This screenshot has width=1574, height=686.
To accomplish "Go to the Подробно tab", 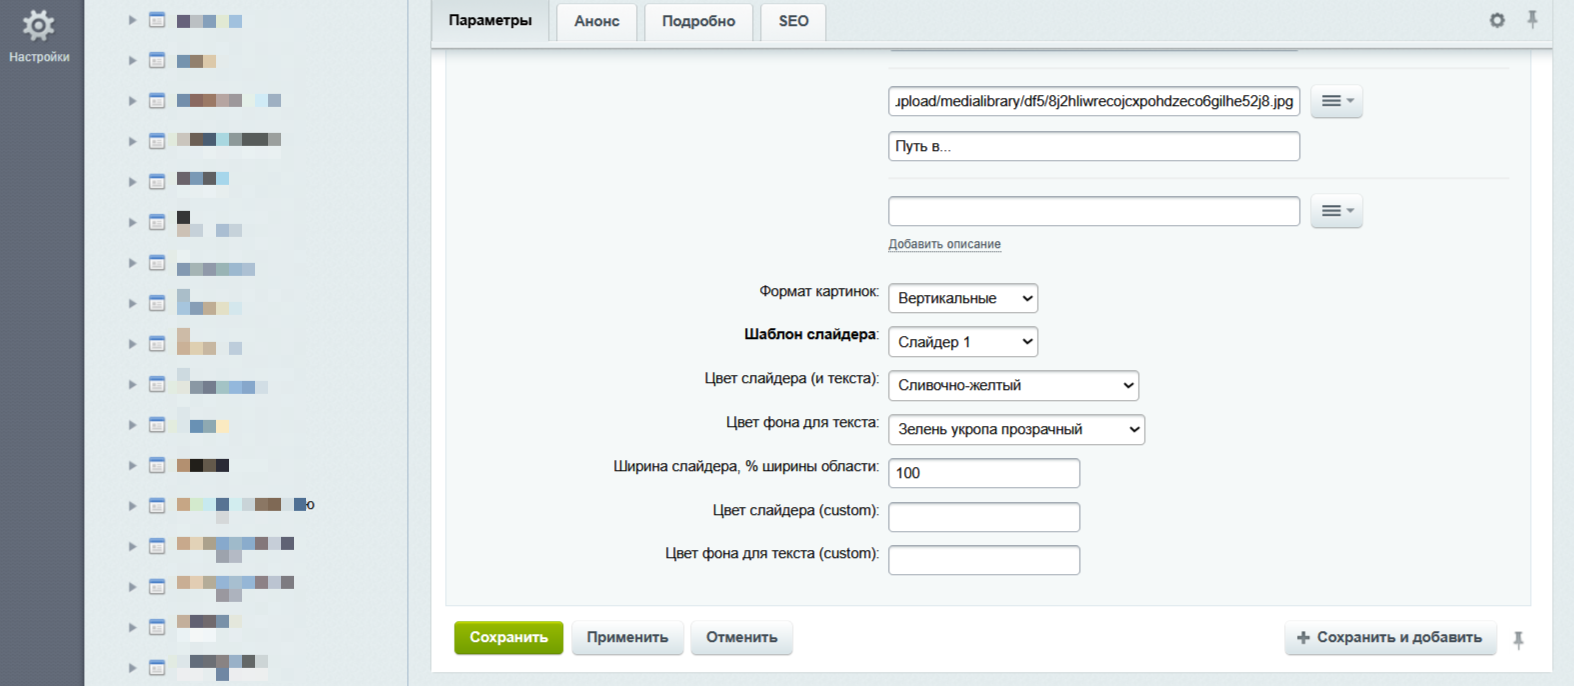I will [698, 21].
